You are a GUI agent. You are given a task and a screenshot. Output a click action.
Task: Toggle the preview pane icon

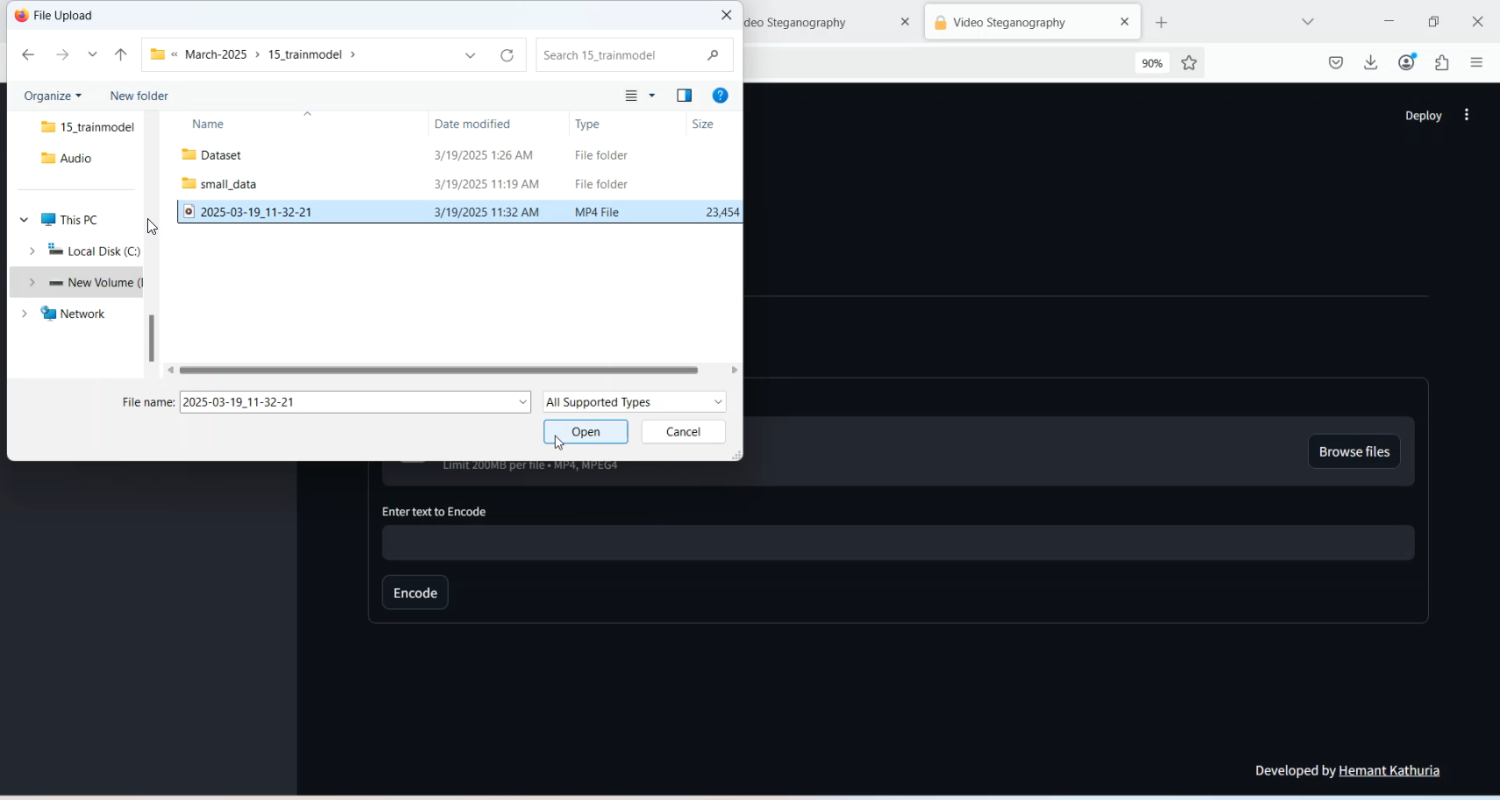(x=684, y=96)
